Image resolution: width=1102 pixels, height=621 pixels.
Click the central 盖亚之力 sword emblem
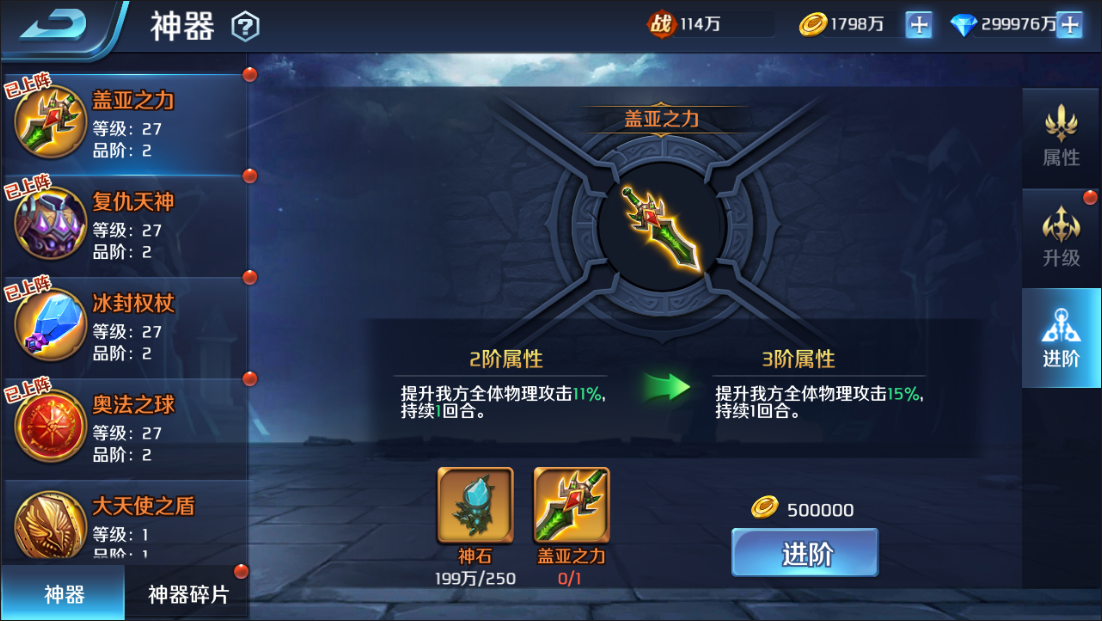(661, 228)
